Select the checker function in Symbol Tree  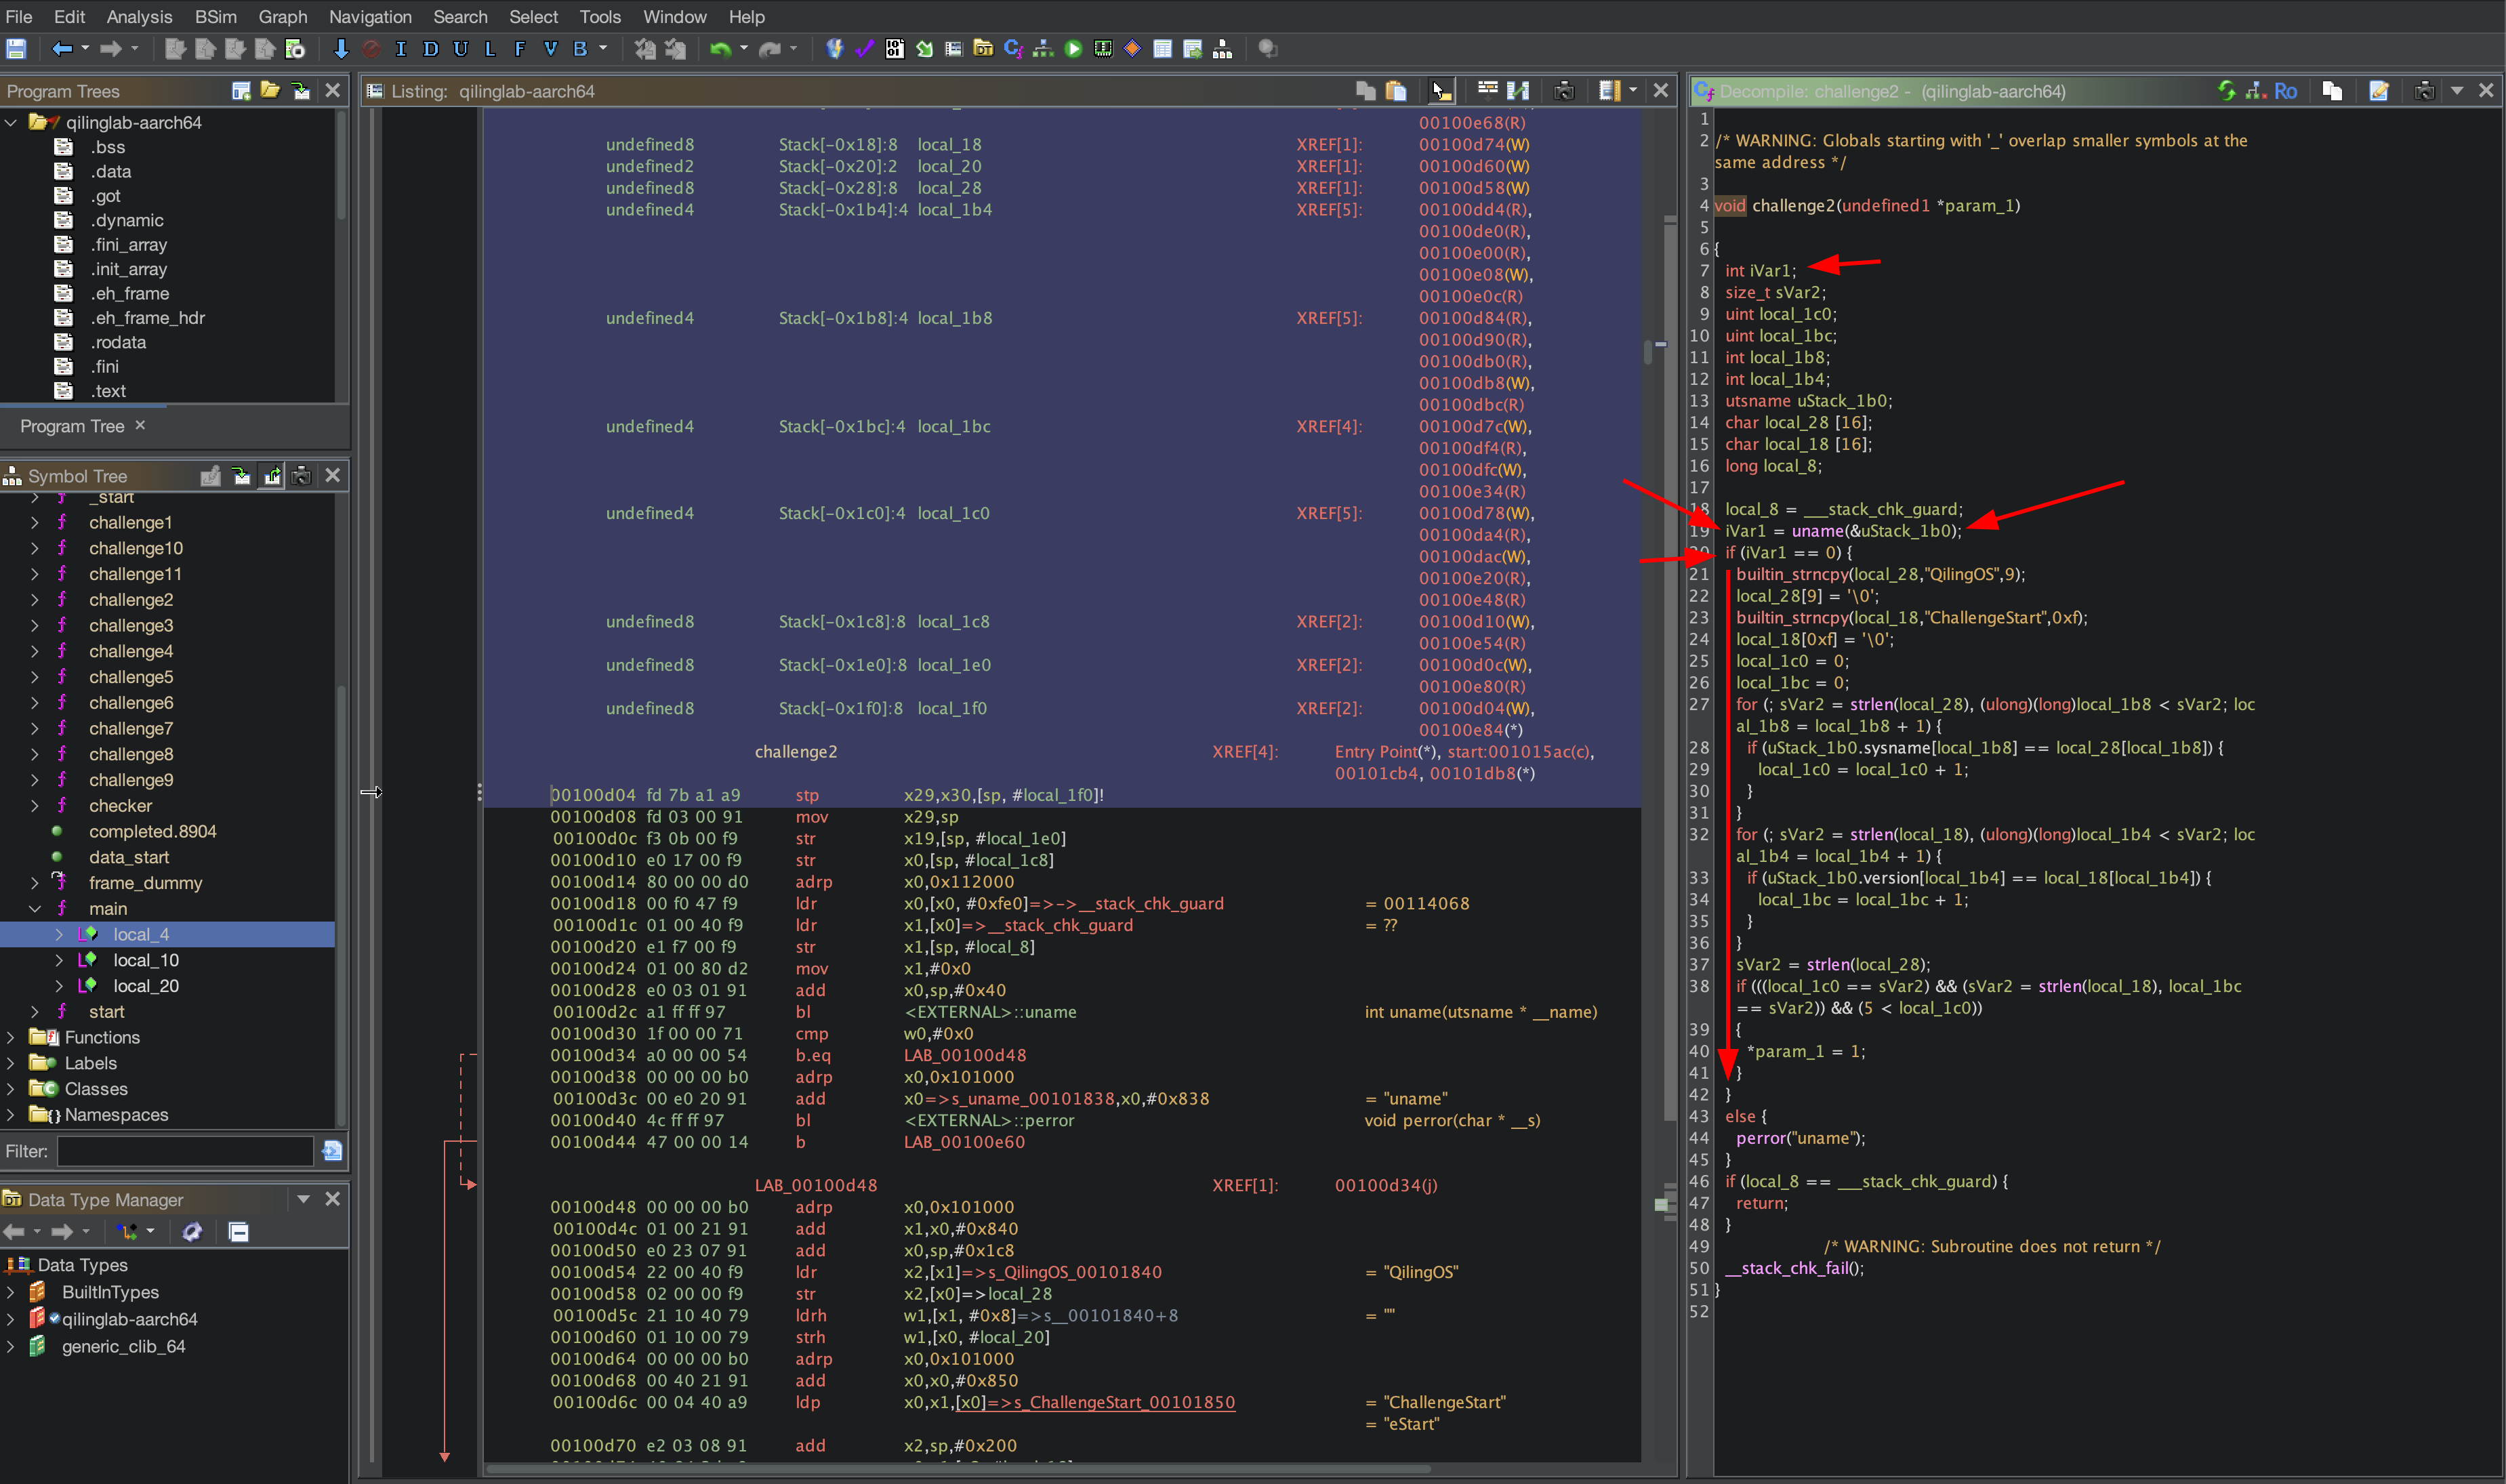pyautogui.click(x=120, y=805)
